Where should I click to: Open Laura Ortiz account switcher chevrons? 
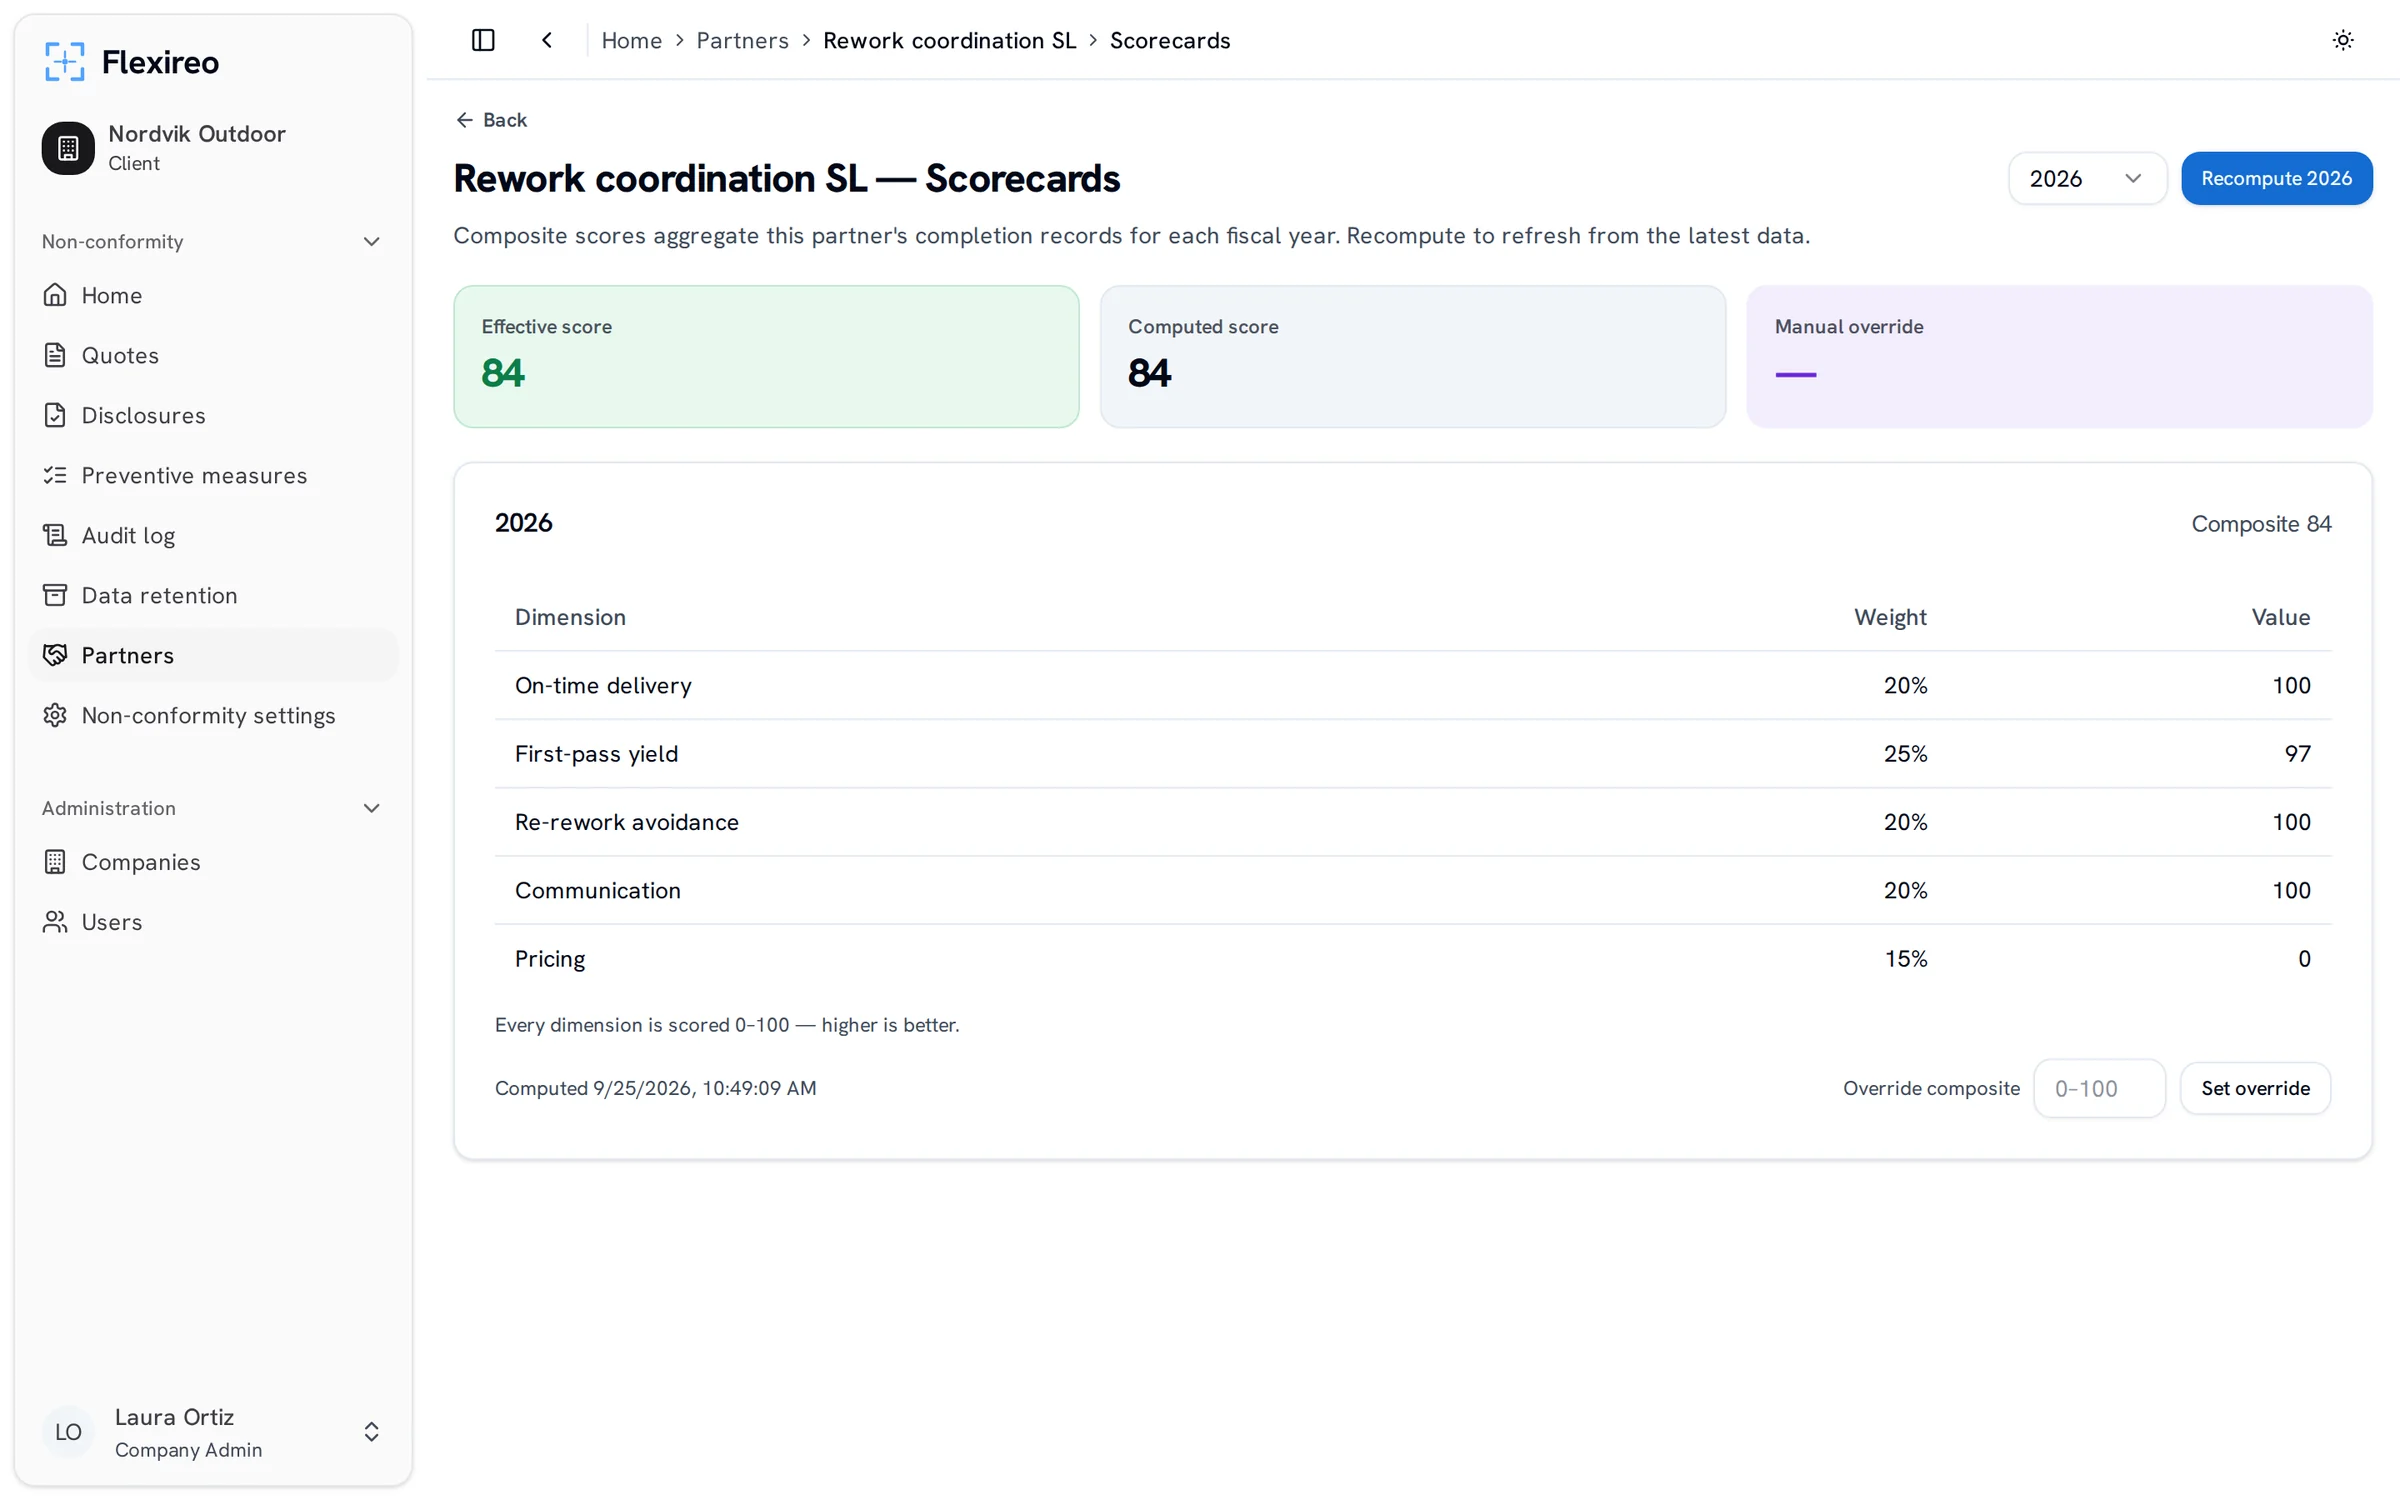pos(371,1432)
